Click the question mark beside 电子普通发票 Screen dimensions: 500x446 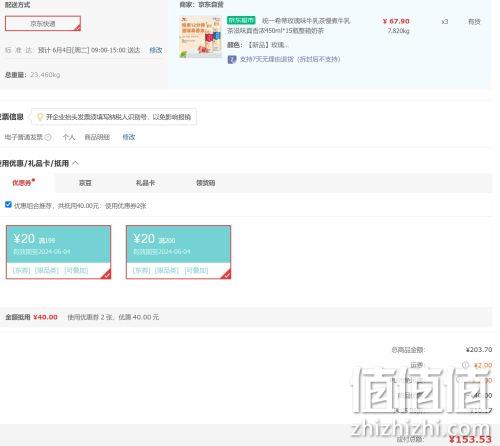tap(48, 137)
